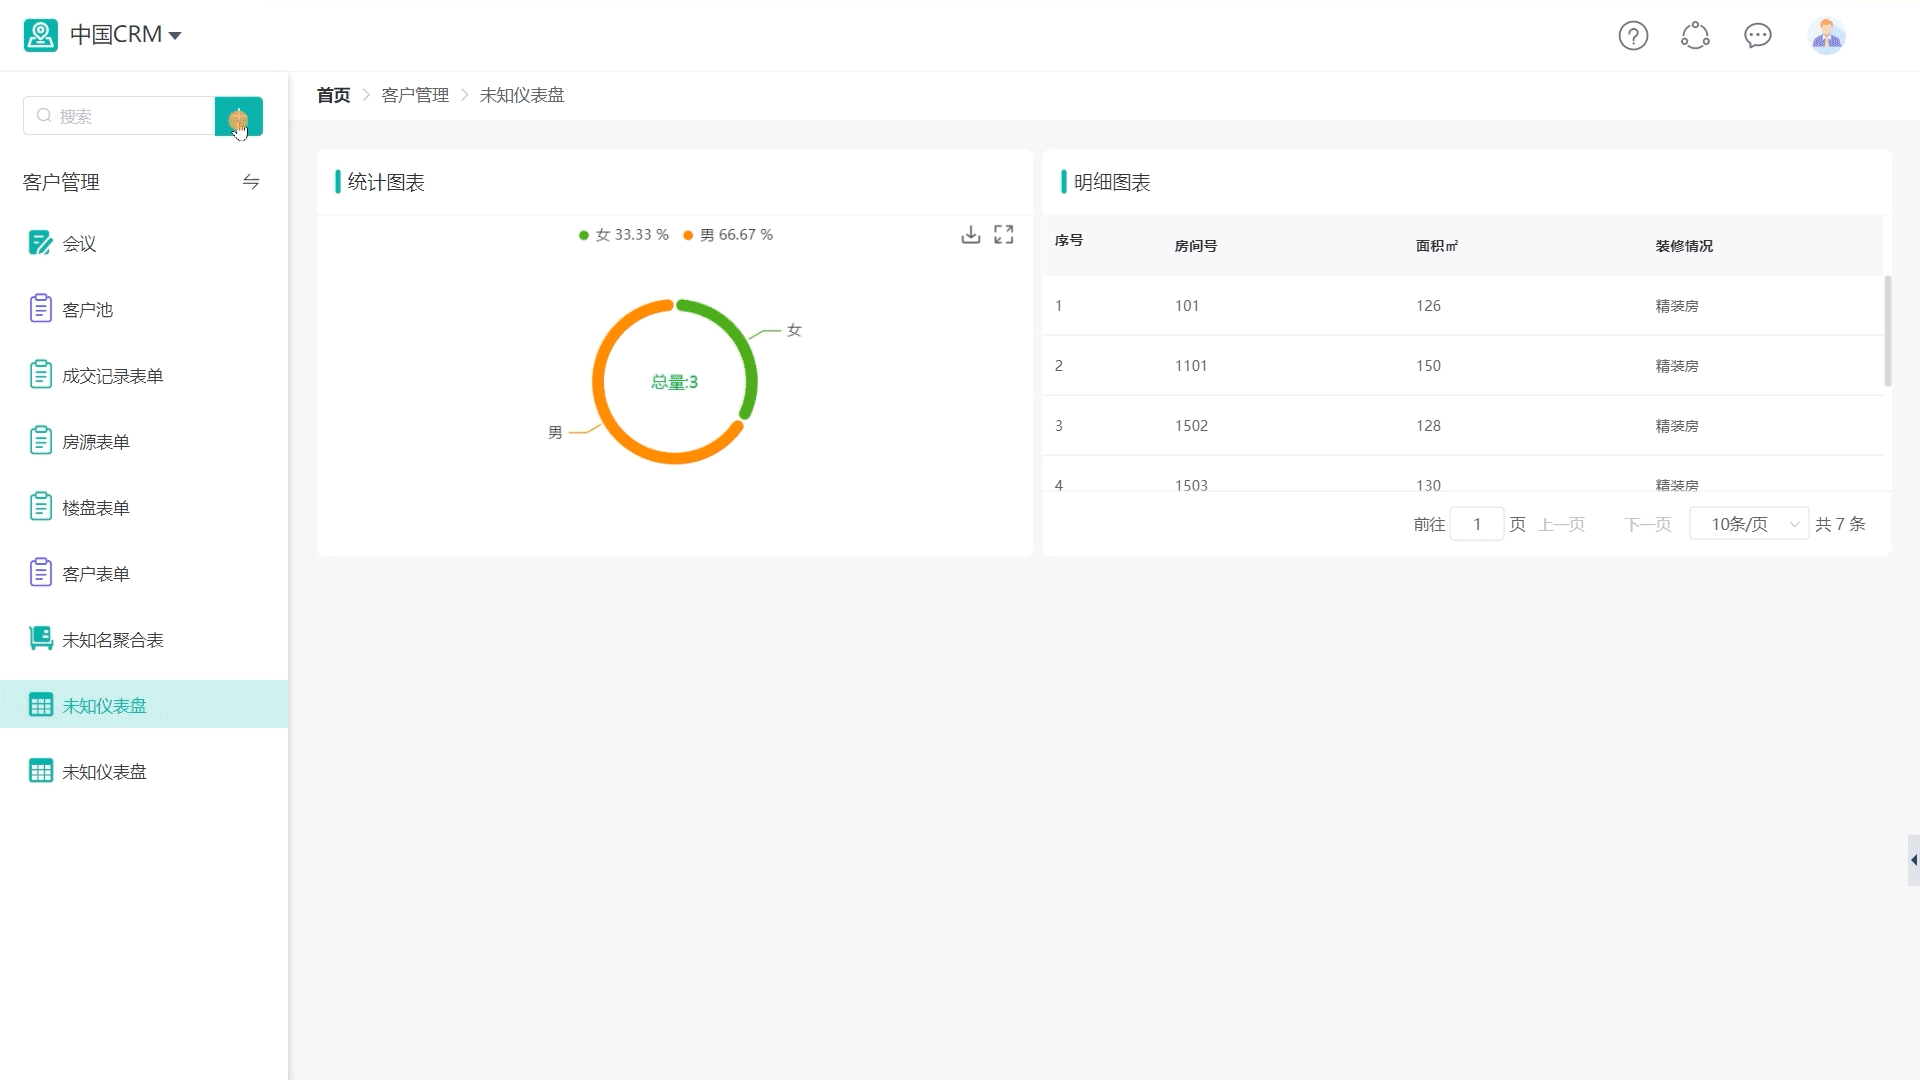This screenshot has width=1920, height=1080.
Task: Click the 装修情况 column header
Action: [1684, 246]
